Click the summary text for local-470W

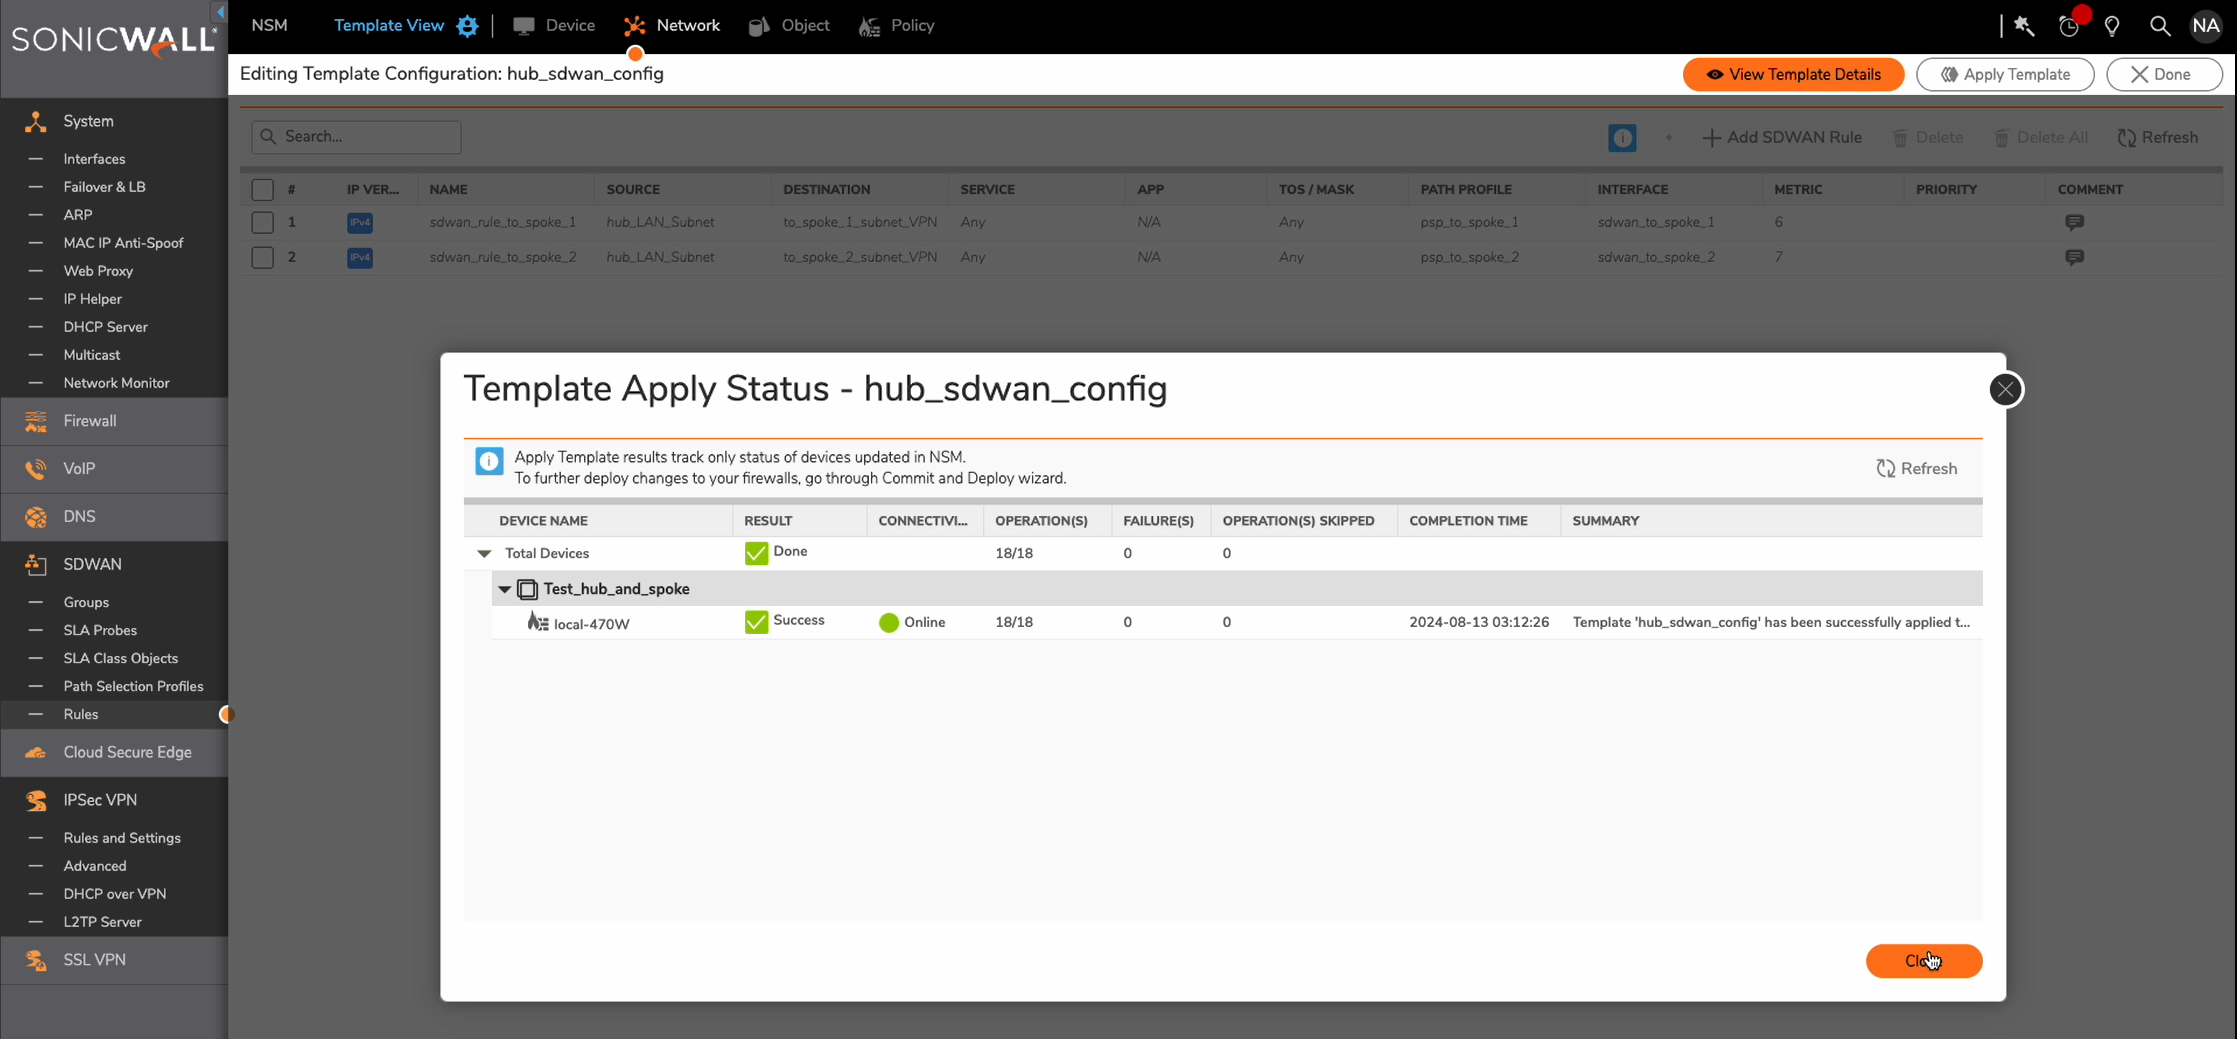[1771, 623]
